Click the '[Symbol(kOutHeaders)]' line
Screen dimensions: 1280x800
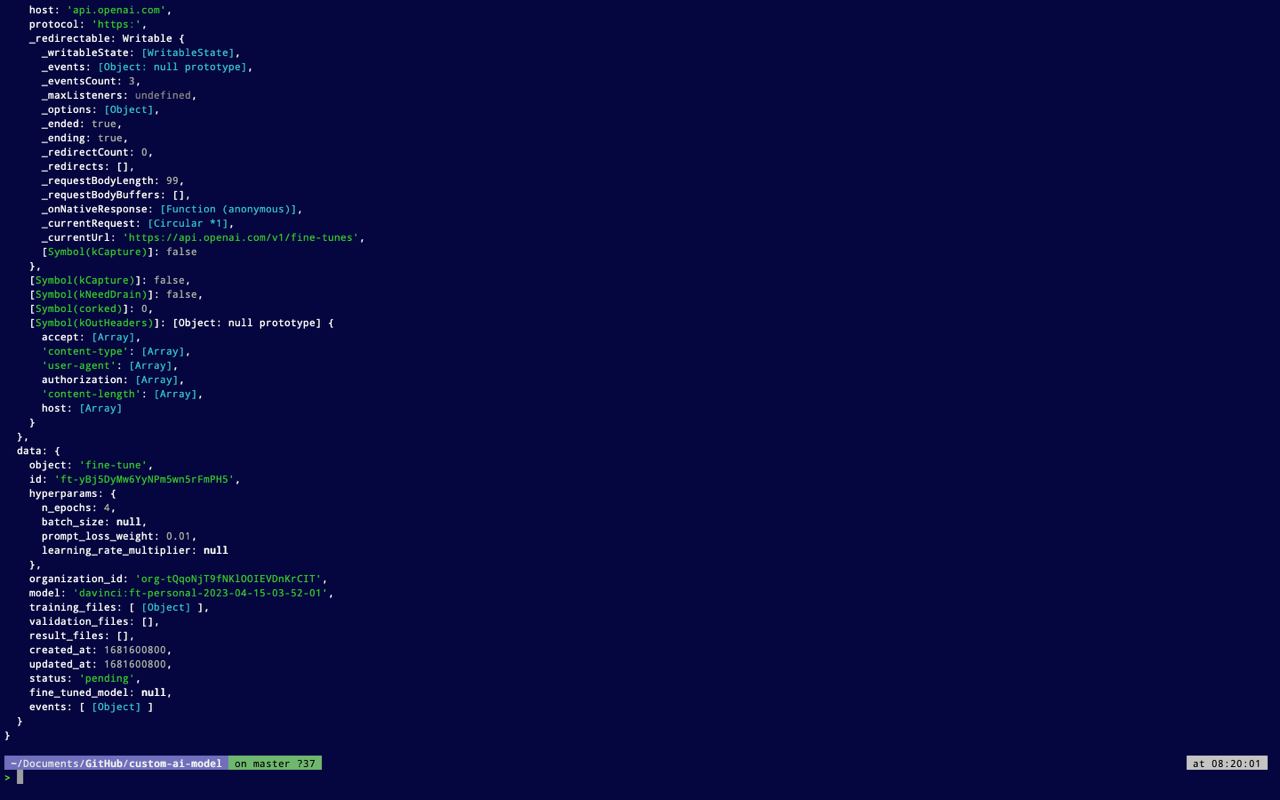(181, 323)
